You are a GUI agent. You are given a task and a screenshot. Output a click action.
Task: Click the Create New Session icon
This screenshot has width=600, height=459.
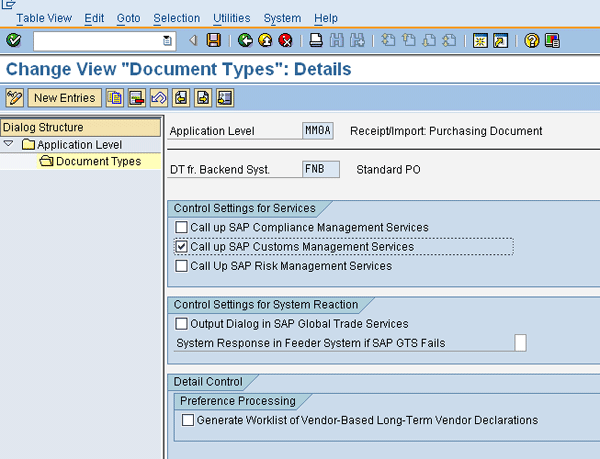(x=480, y=40)
